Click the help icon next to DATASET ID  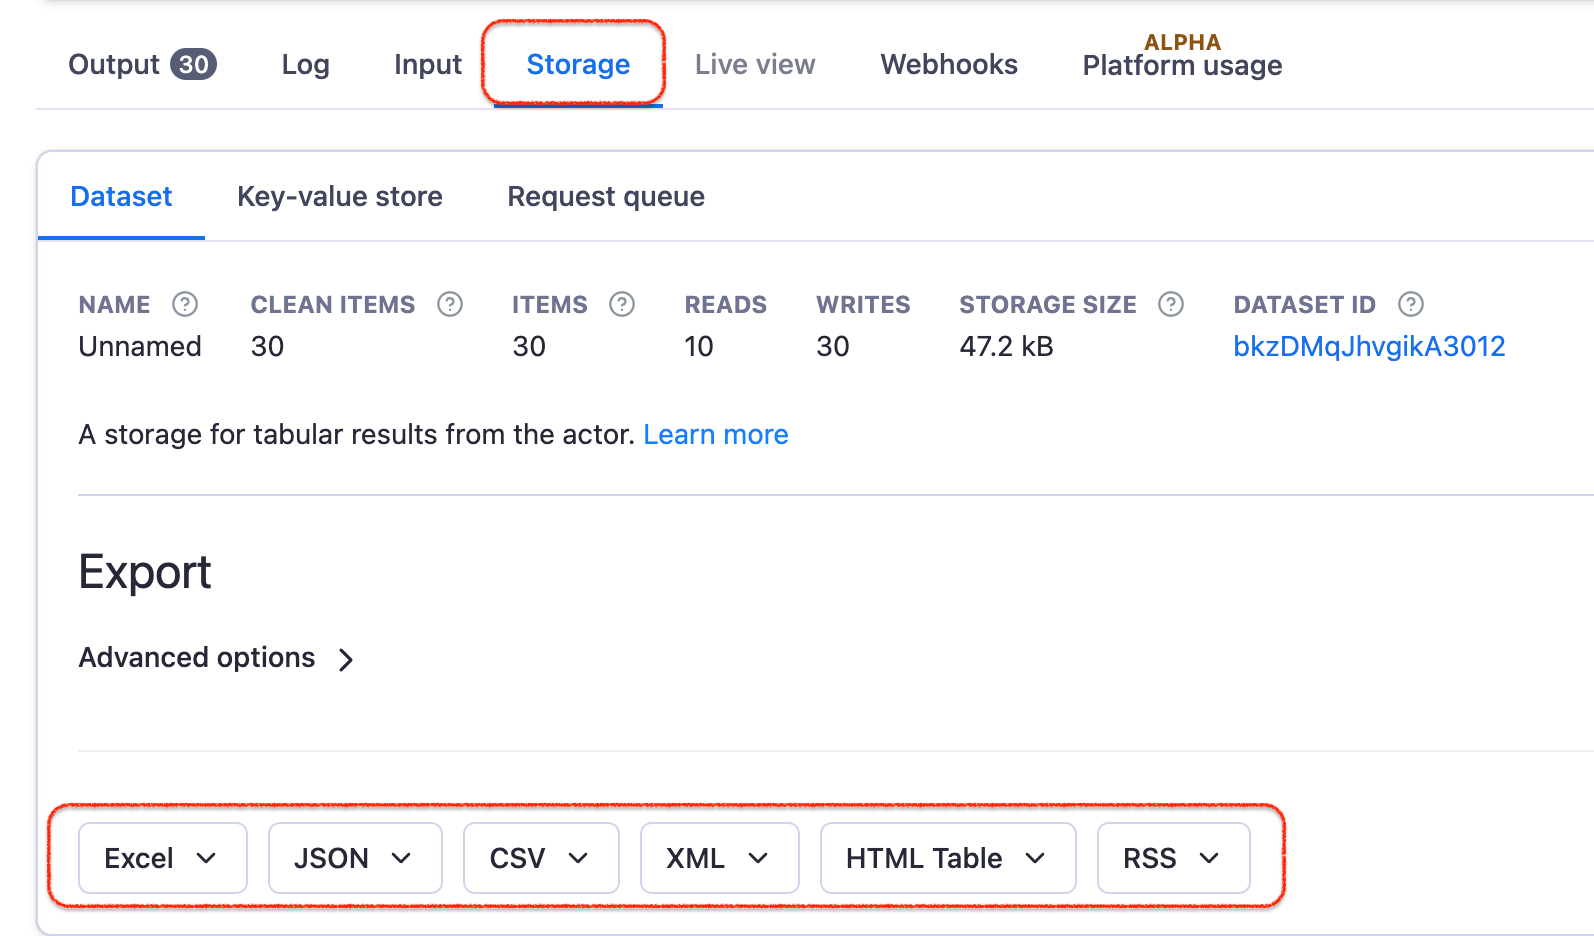1411,304
